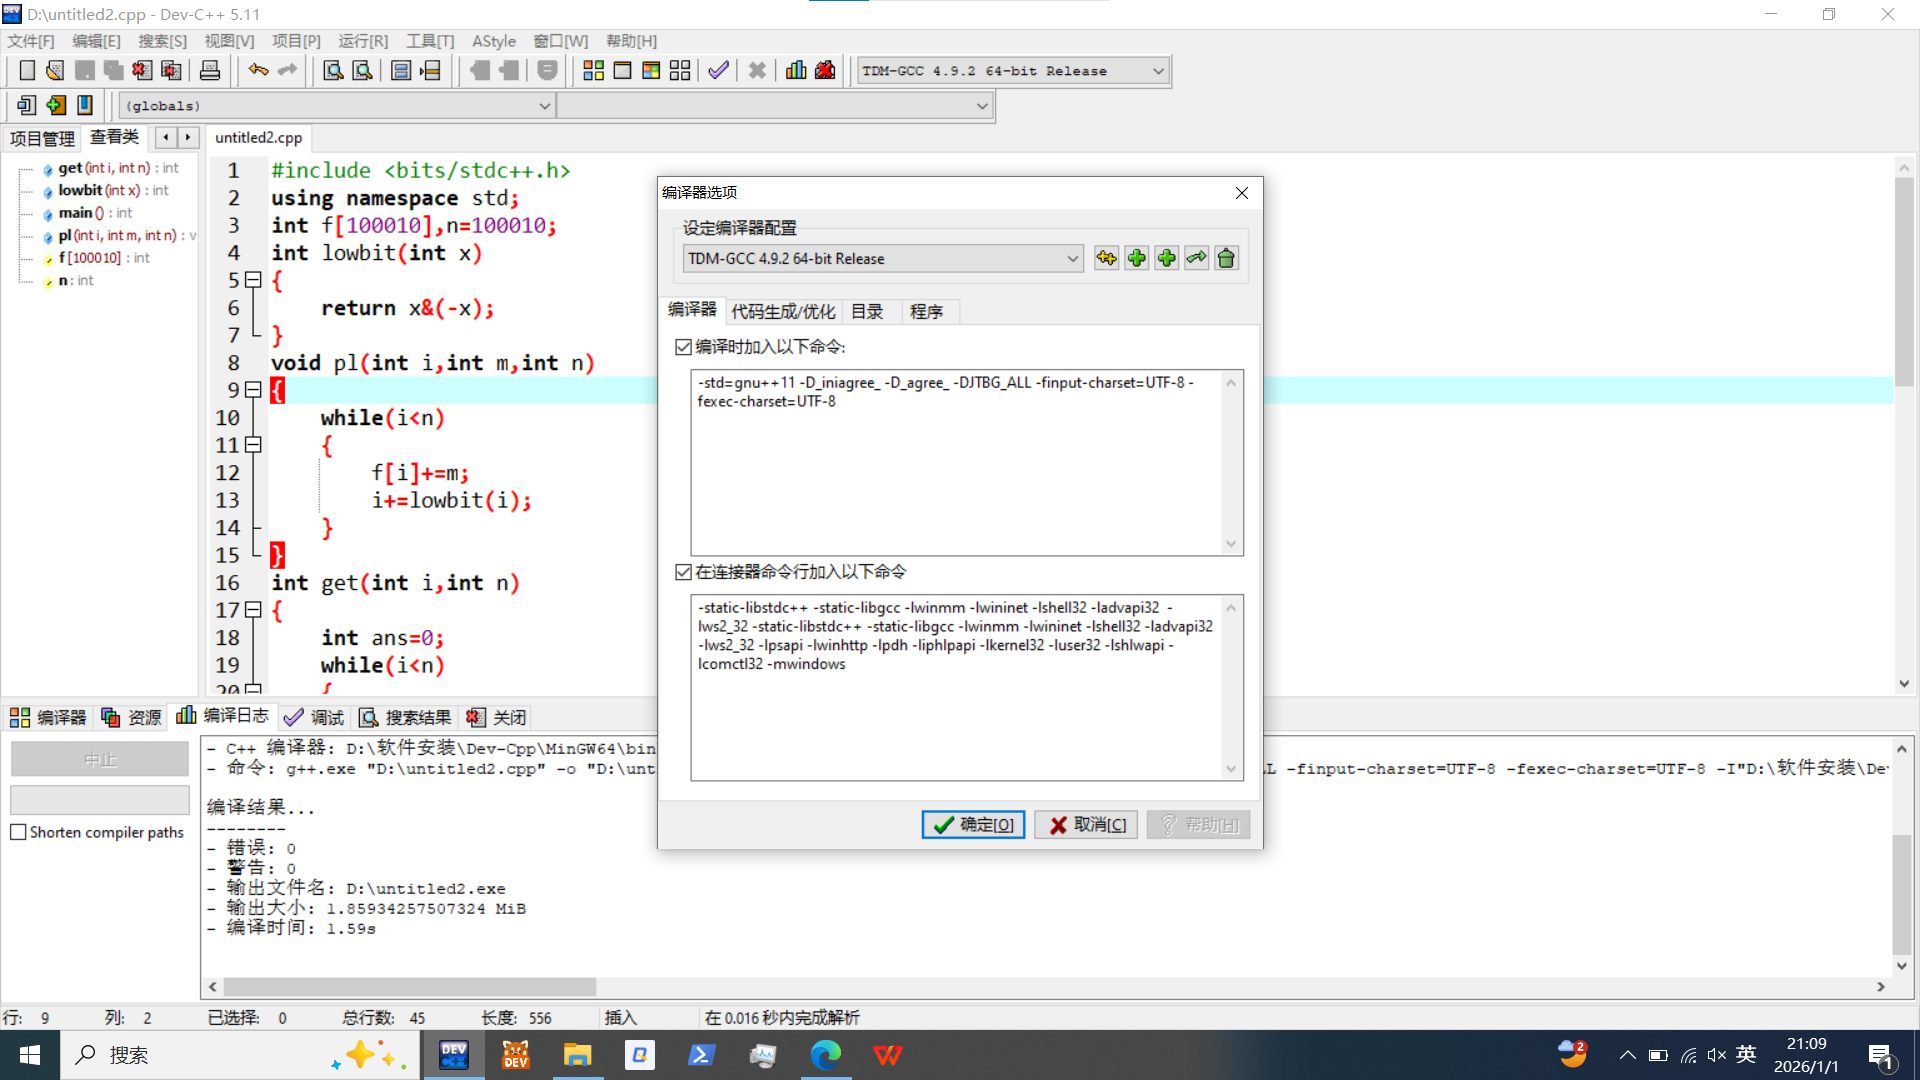Open the 运行[R] menu
Screen dimensions: 1920x1080
click(x=362, y=41)
